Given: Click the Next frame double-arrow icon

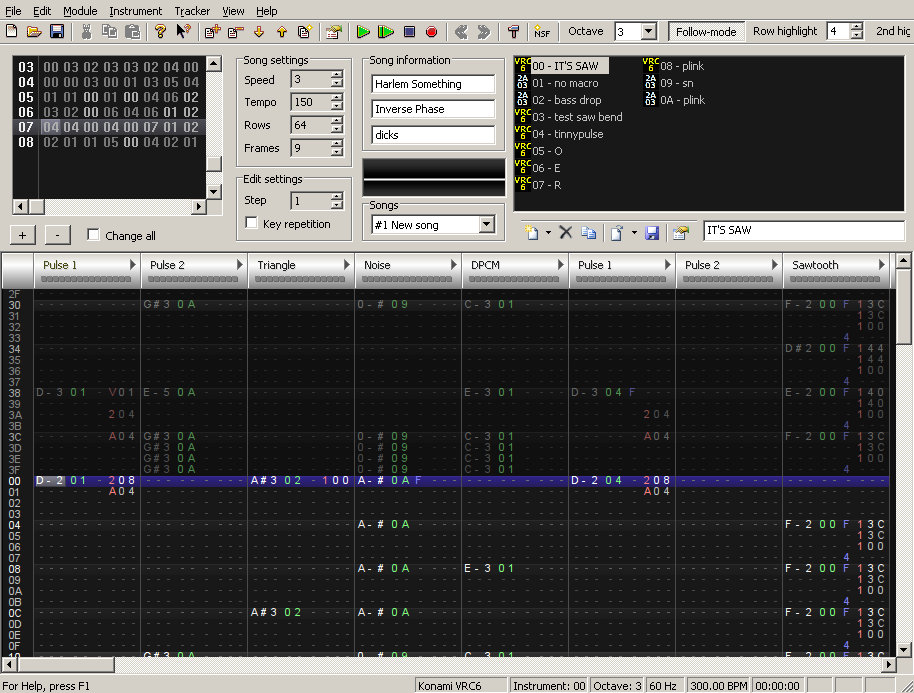Looking at the screenshot, I should click(x=484, y=32).
